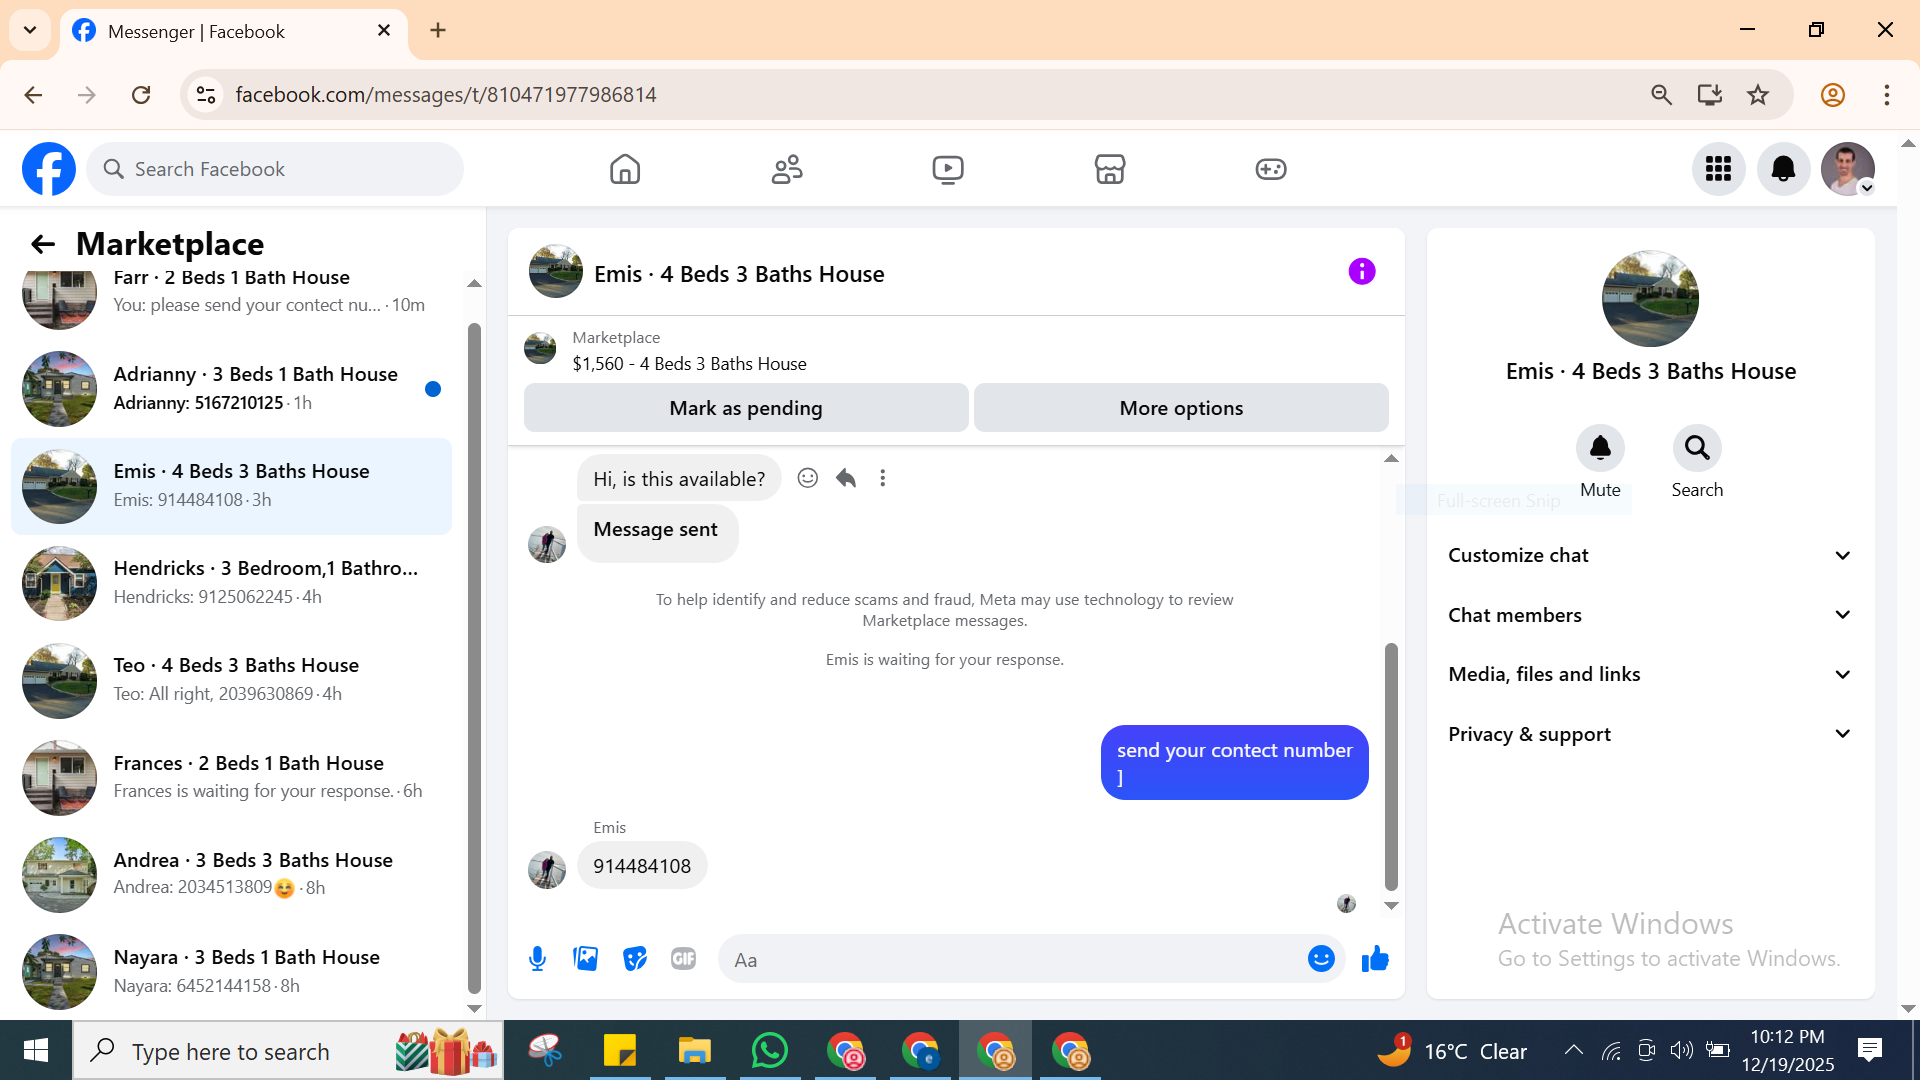Open the Facebook Home tab
The height and width of the screenshot is (1080, 1920).
pos(625,169)
